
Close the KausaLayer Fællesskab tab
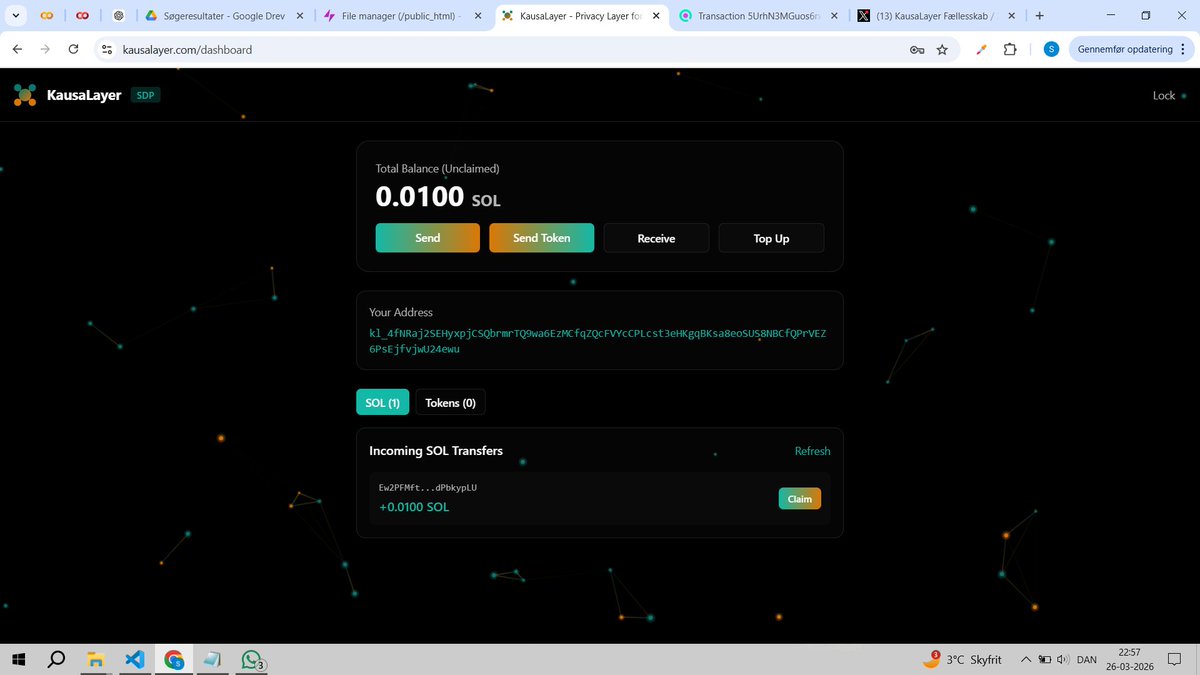point(1011,16)
